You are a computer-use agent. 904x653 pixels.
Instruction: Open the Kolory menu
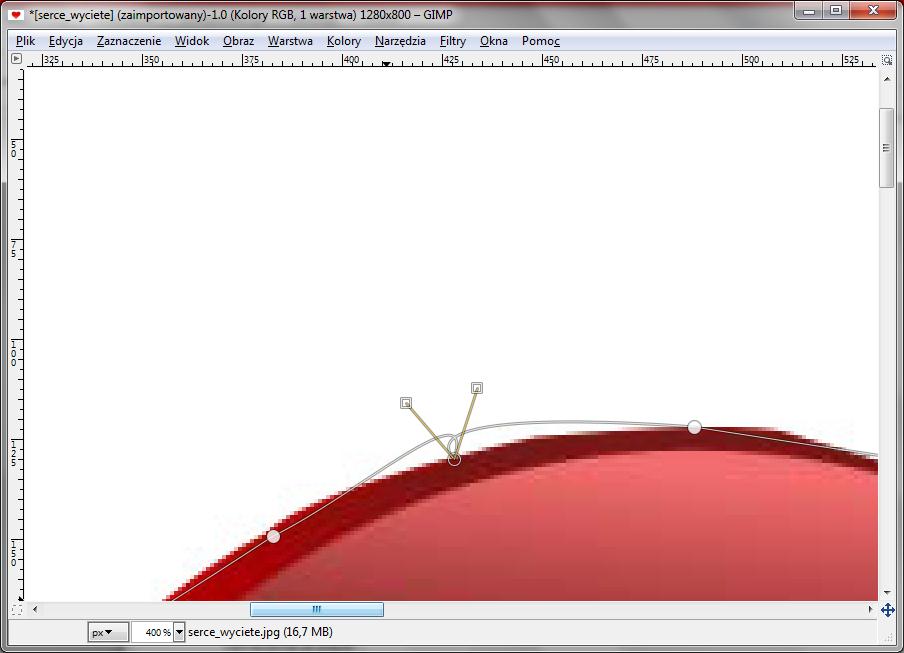344,41
